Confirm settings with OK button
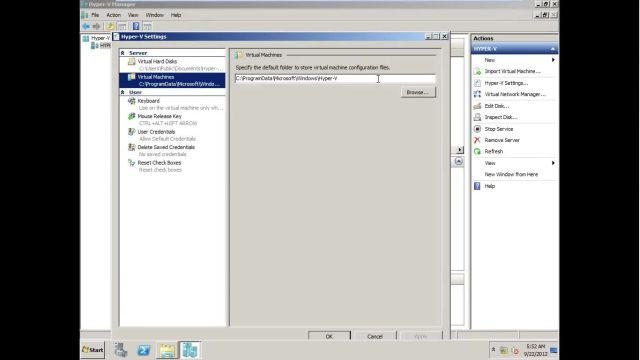Image resolution: width=640 pixels, height=360 pixels. point(329,336)
